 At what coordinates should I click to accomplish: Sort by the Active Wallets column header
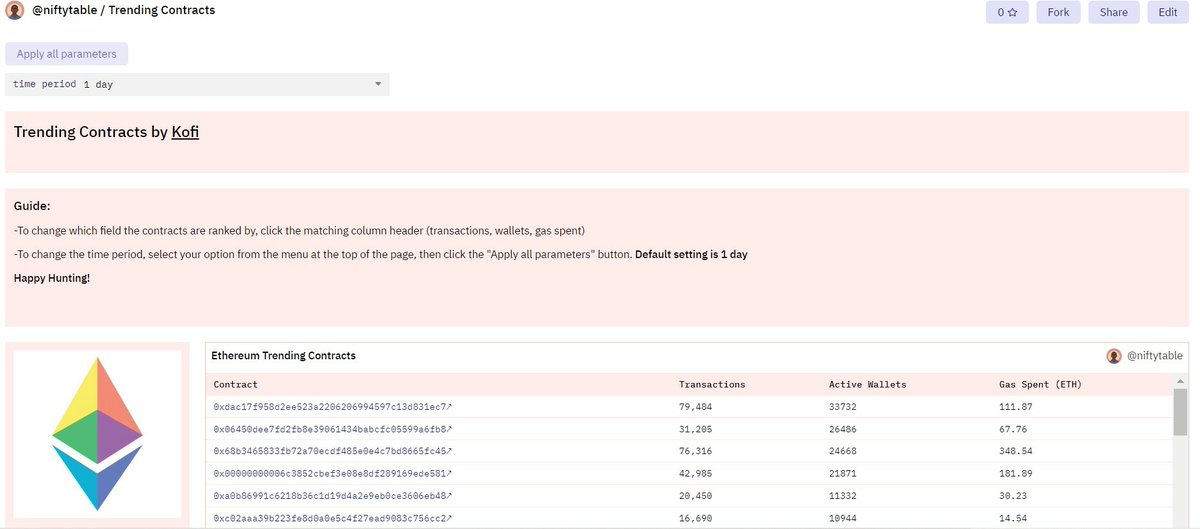(x=867, y=384)
